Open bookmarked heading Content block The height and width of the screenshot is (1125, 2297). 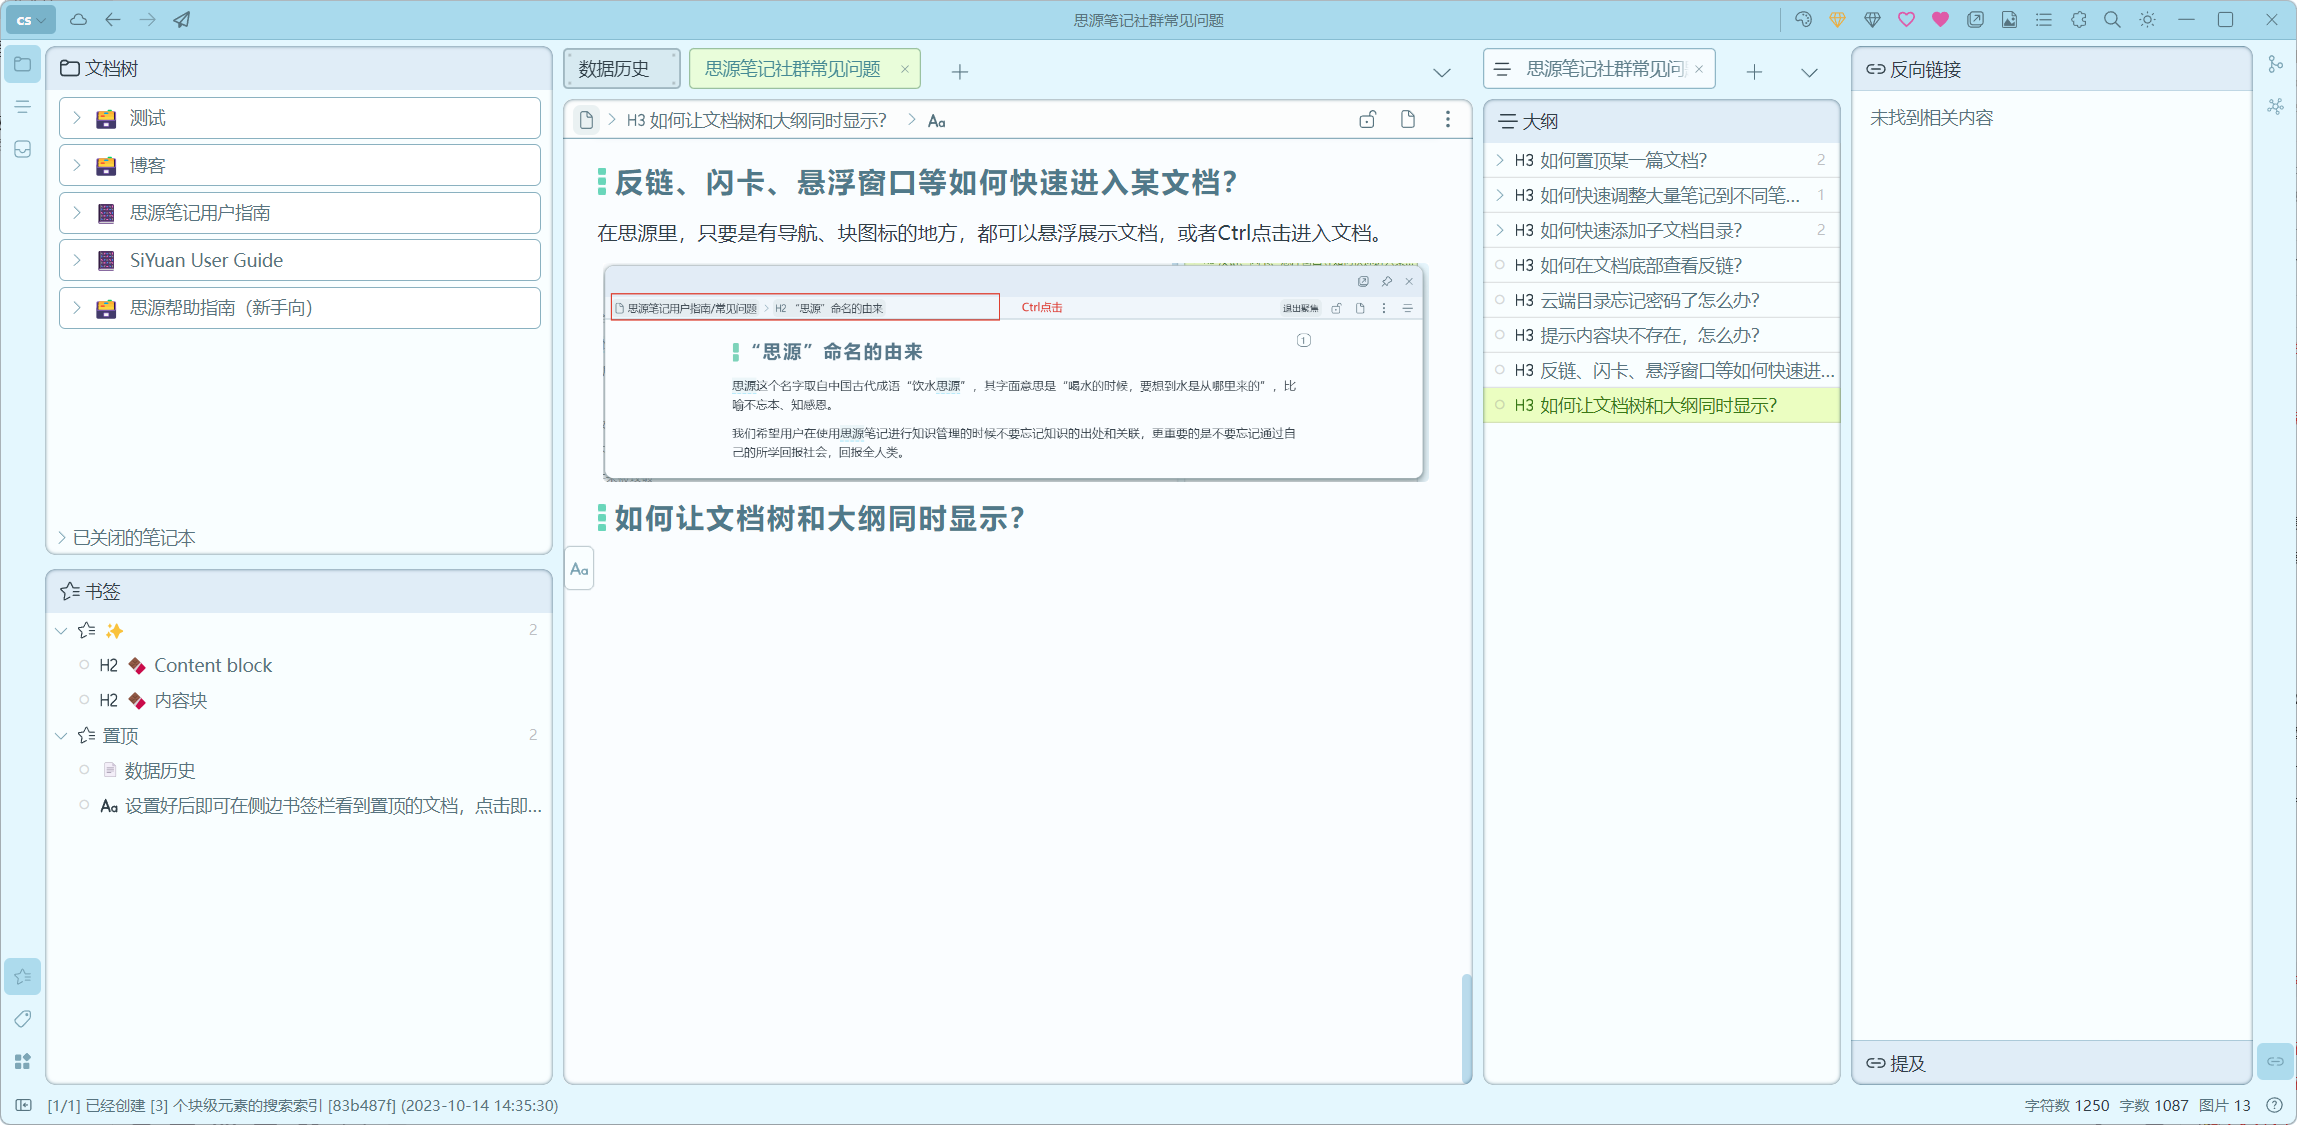coord(212,666)
